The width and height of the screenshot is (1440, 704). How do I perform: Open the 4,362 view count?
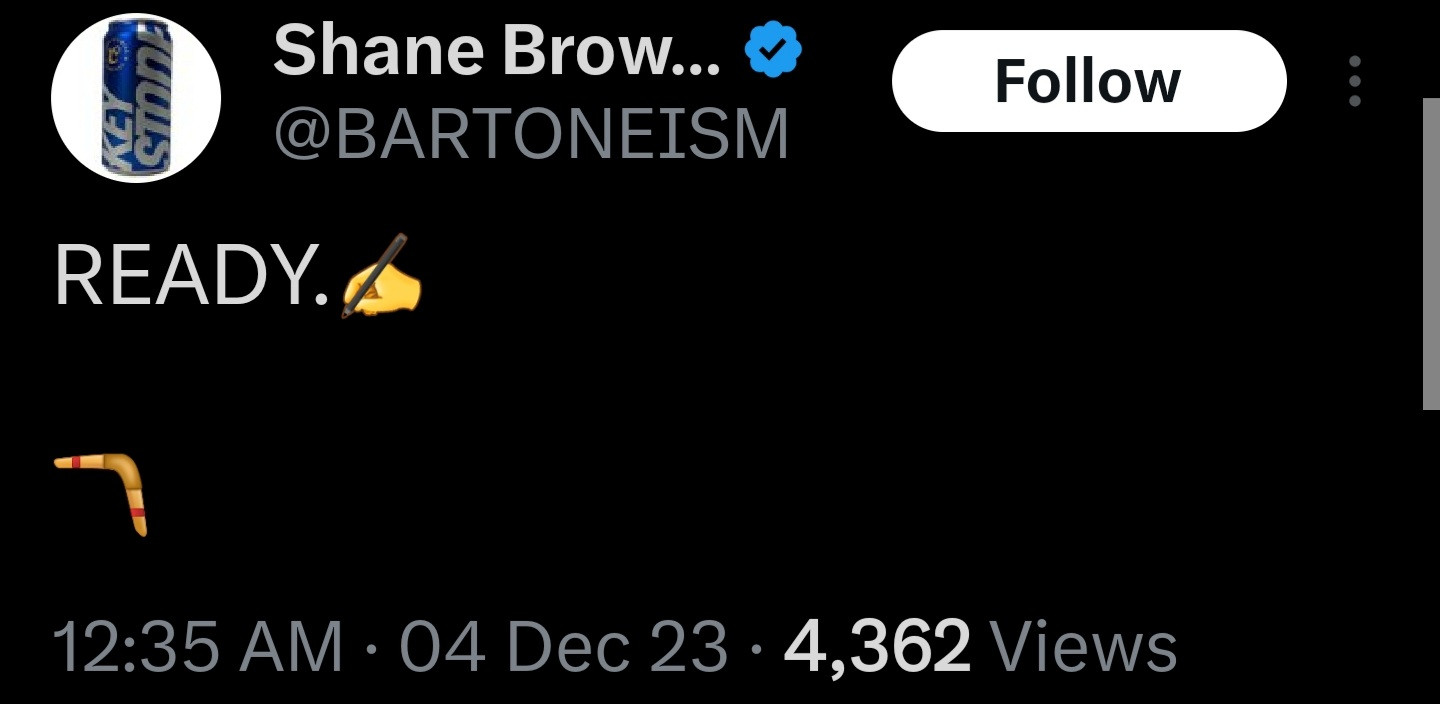[877, 646]
